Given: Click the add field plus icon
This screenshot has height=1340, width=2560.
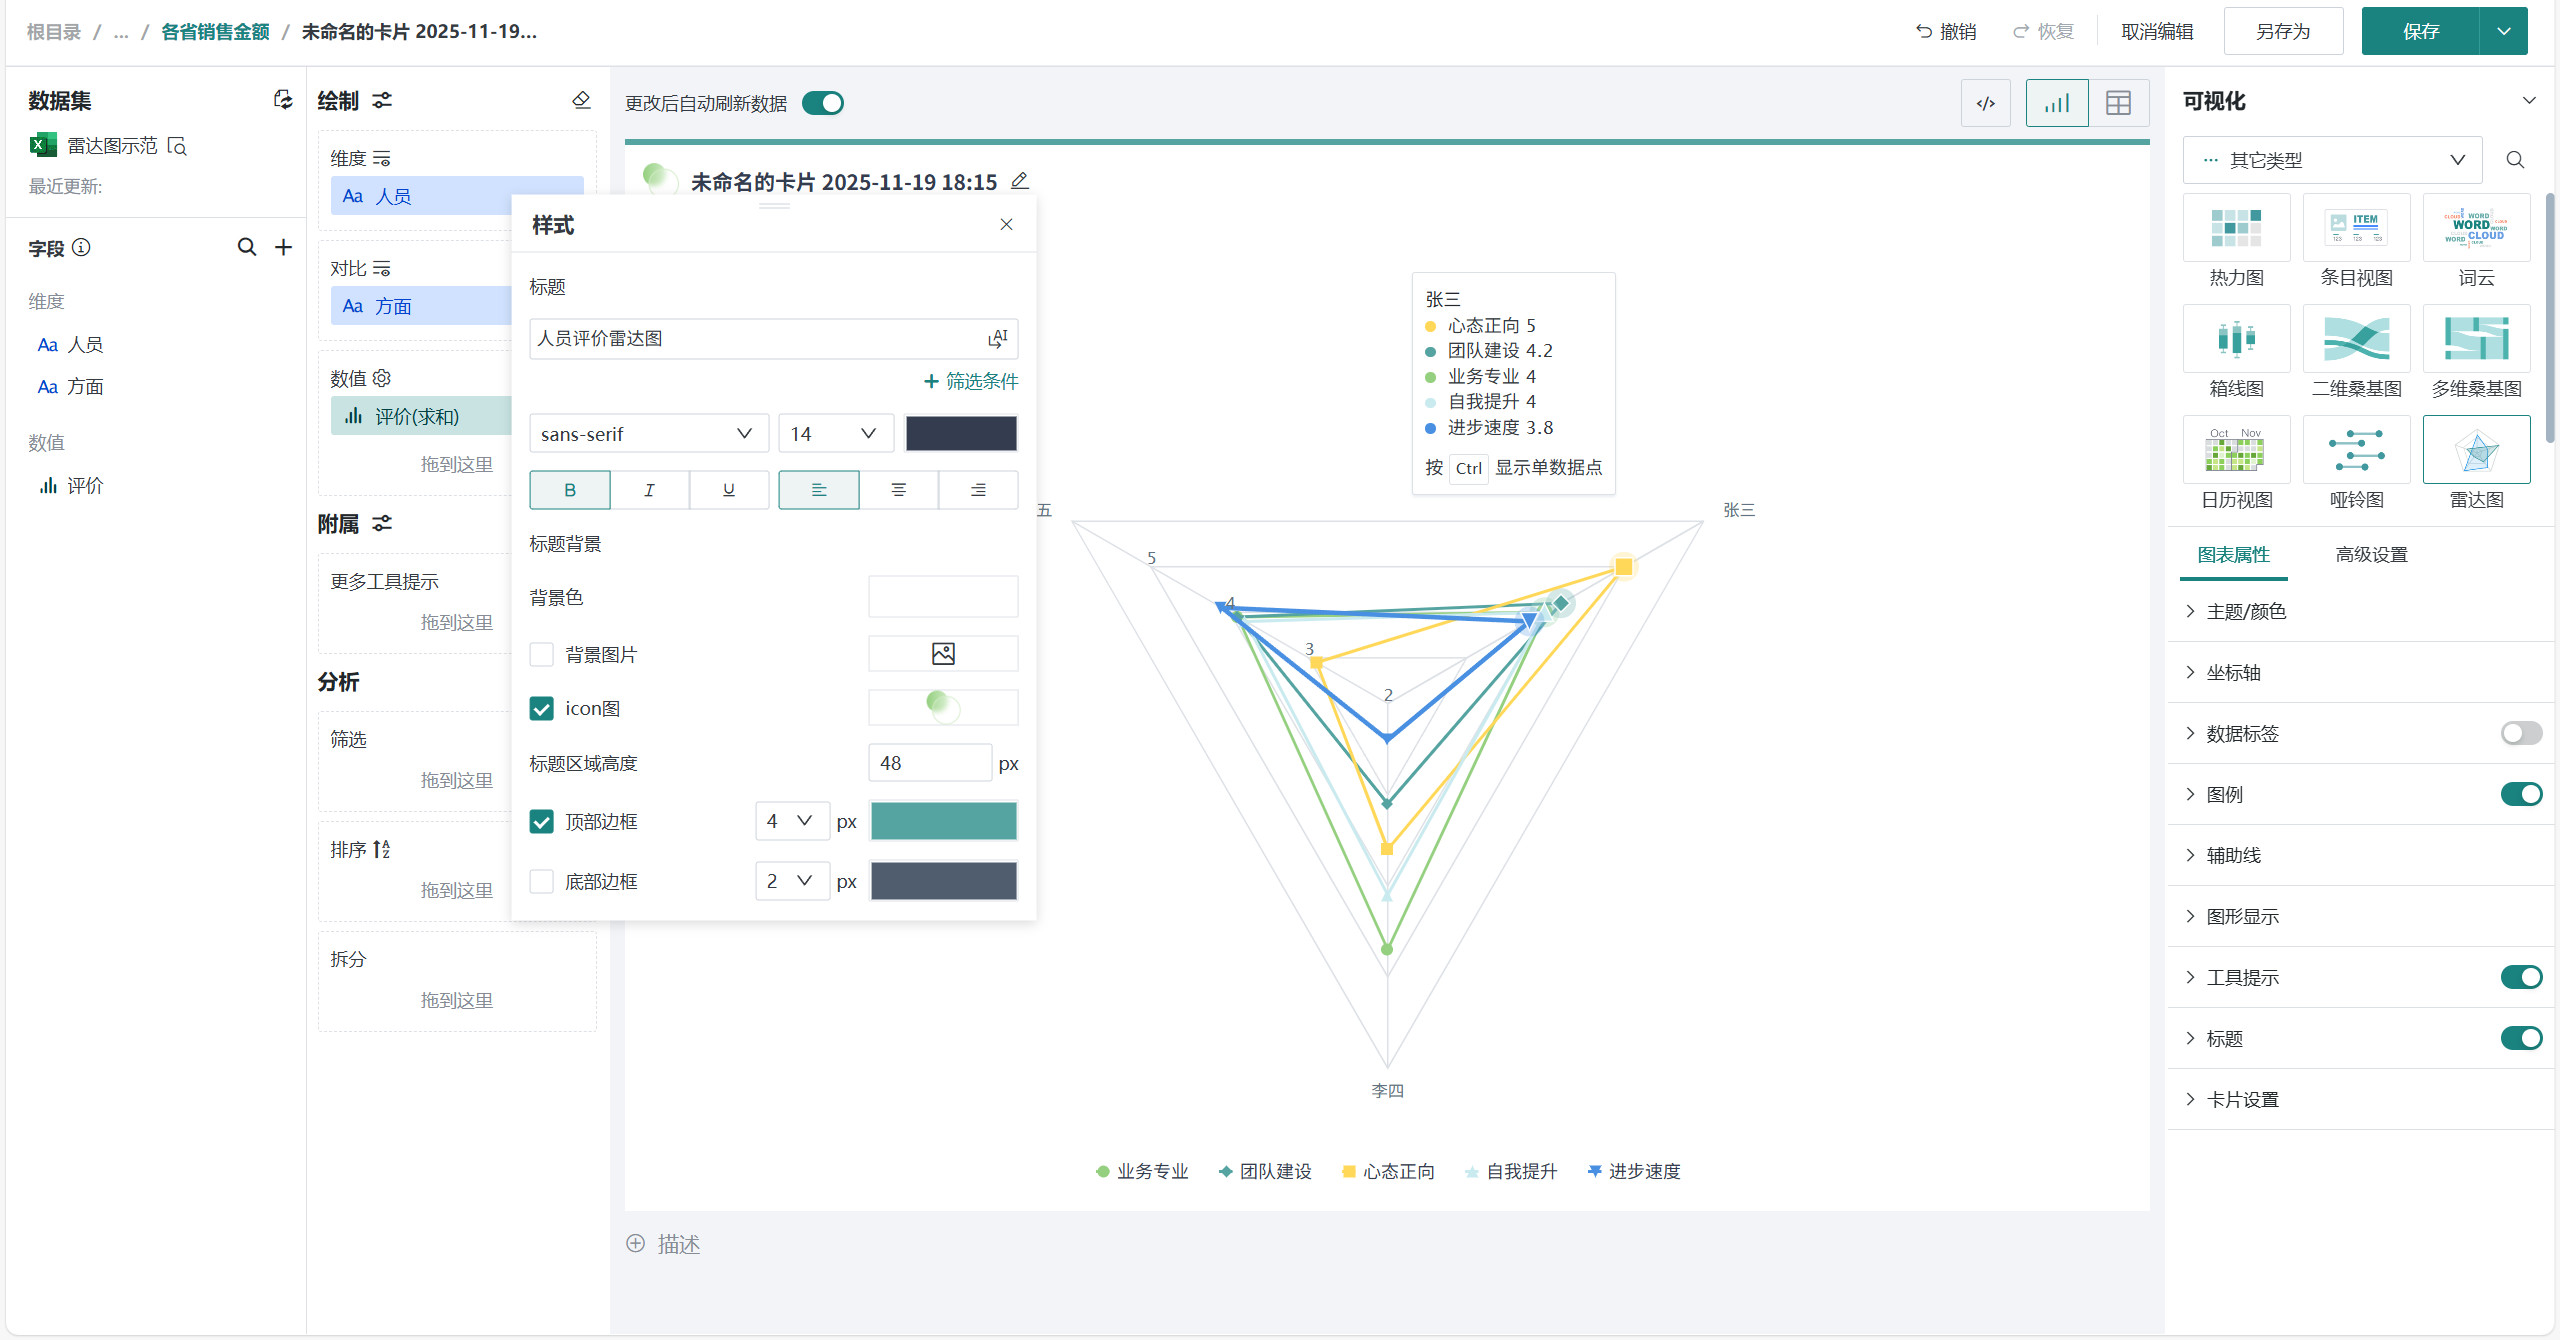Looking at the screenshot, I should pyautogui.click(x=284, y=247).
